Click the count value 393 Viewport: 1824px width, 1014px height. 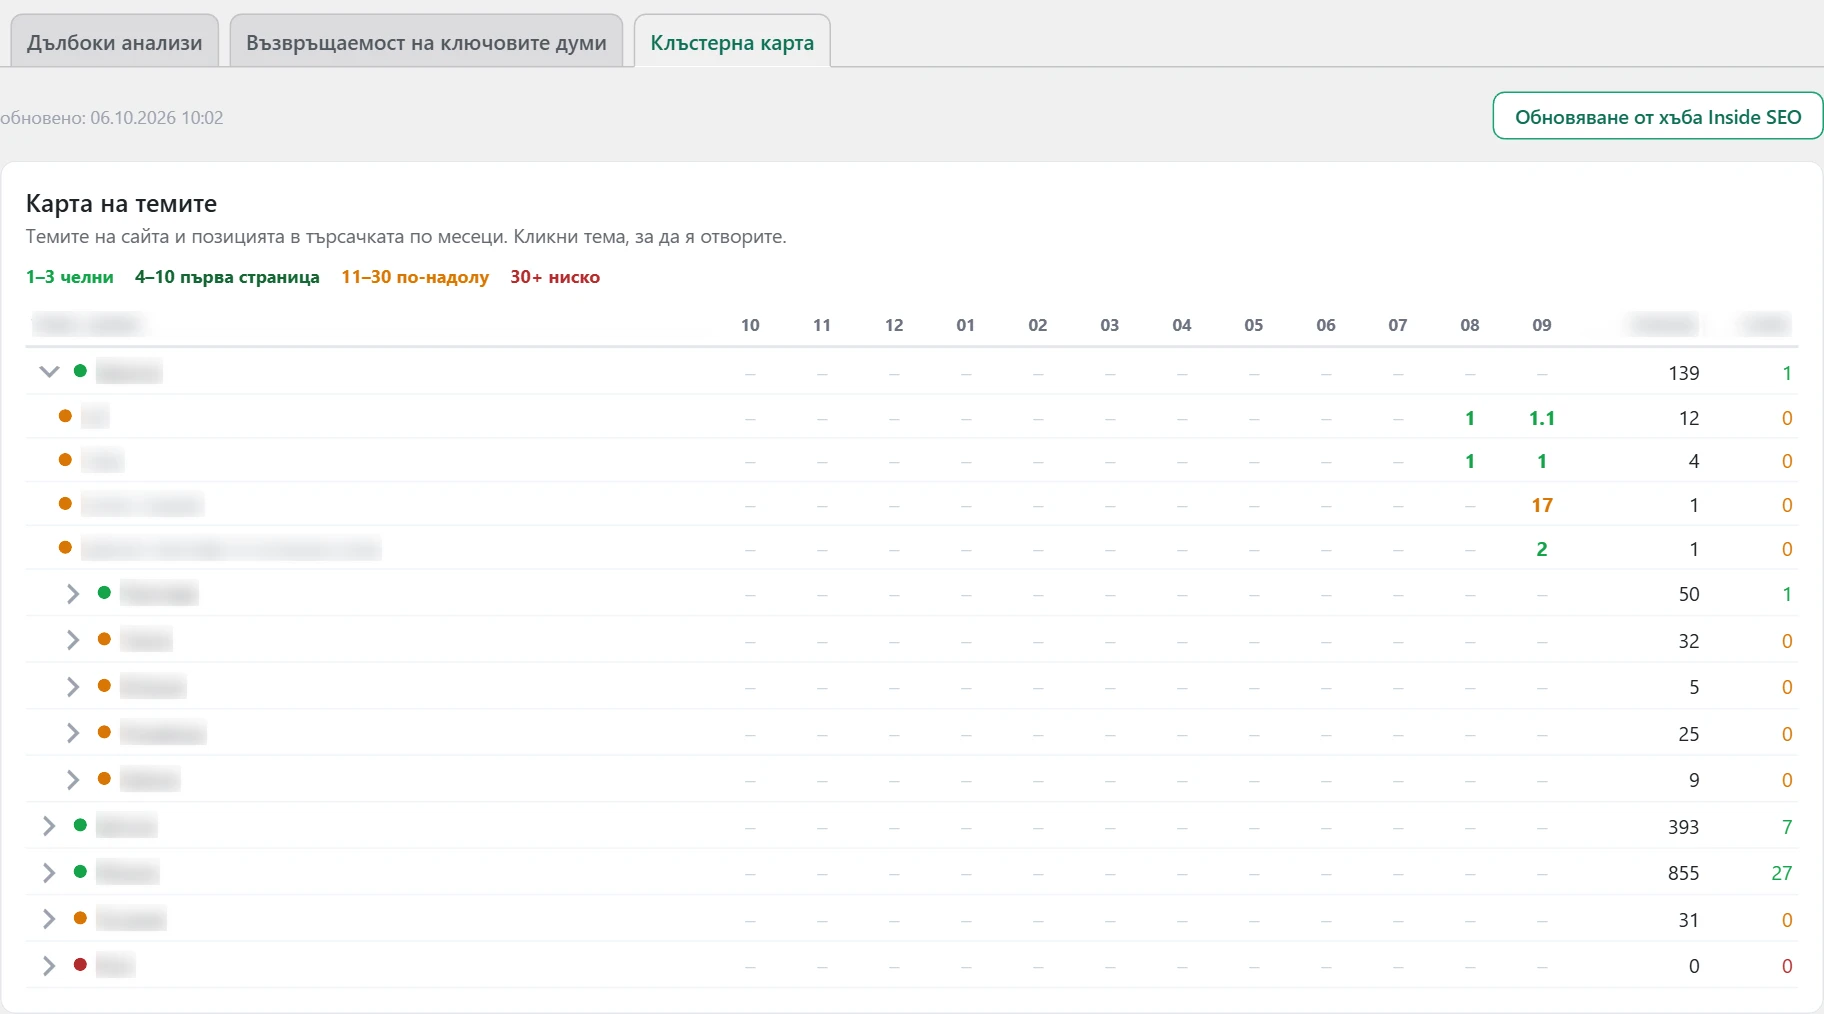(x=1683, y=827)
